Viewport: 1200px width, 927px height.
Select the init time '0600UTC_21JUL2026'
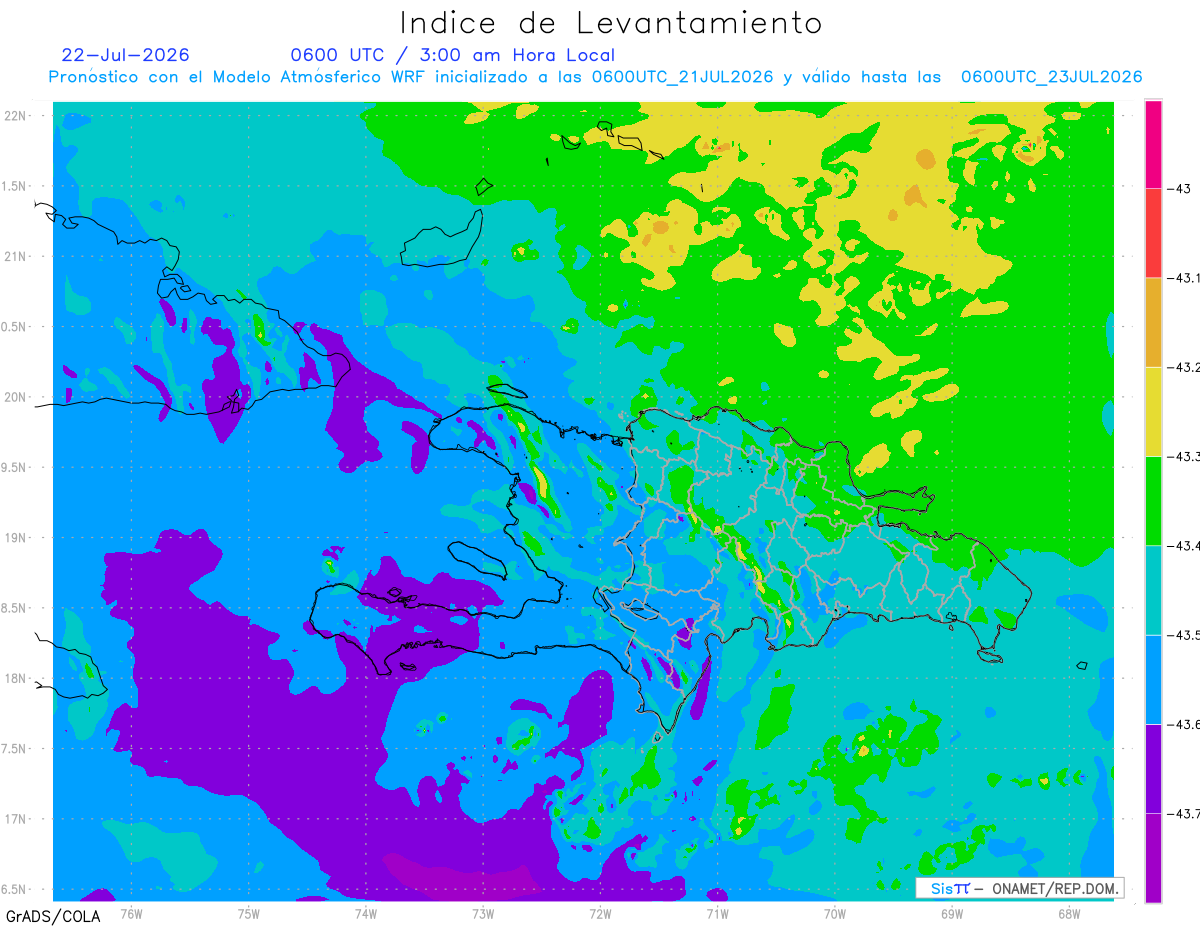[x=682, y=77]
